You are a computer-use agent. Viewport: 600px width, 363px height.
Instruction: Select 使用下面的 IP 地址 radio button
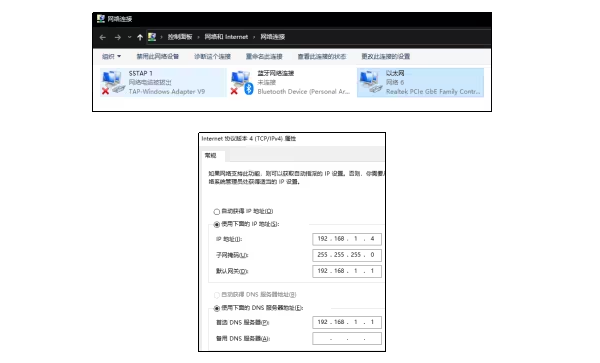click(217, 225)
